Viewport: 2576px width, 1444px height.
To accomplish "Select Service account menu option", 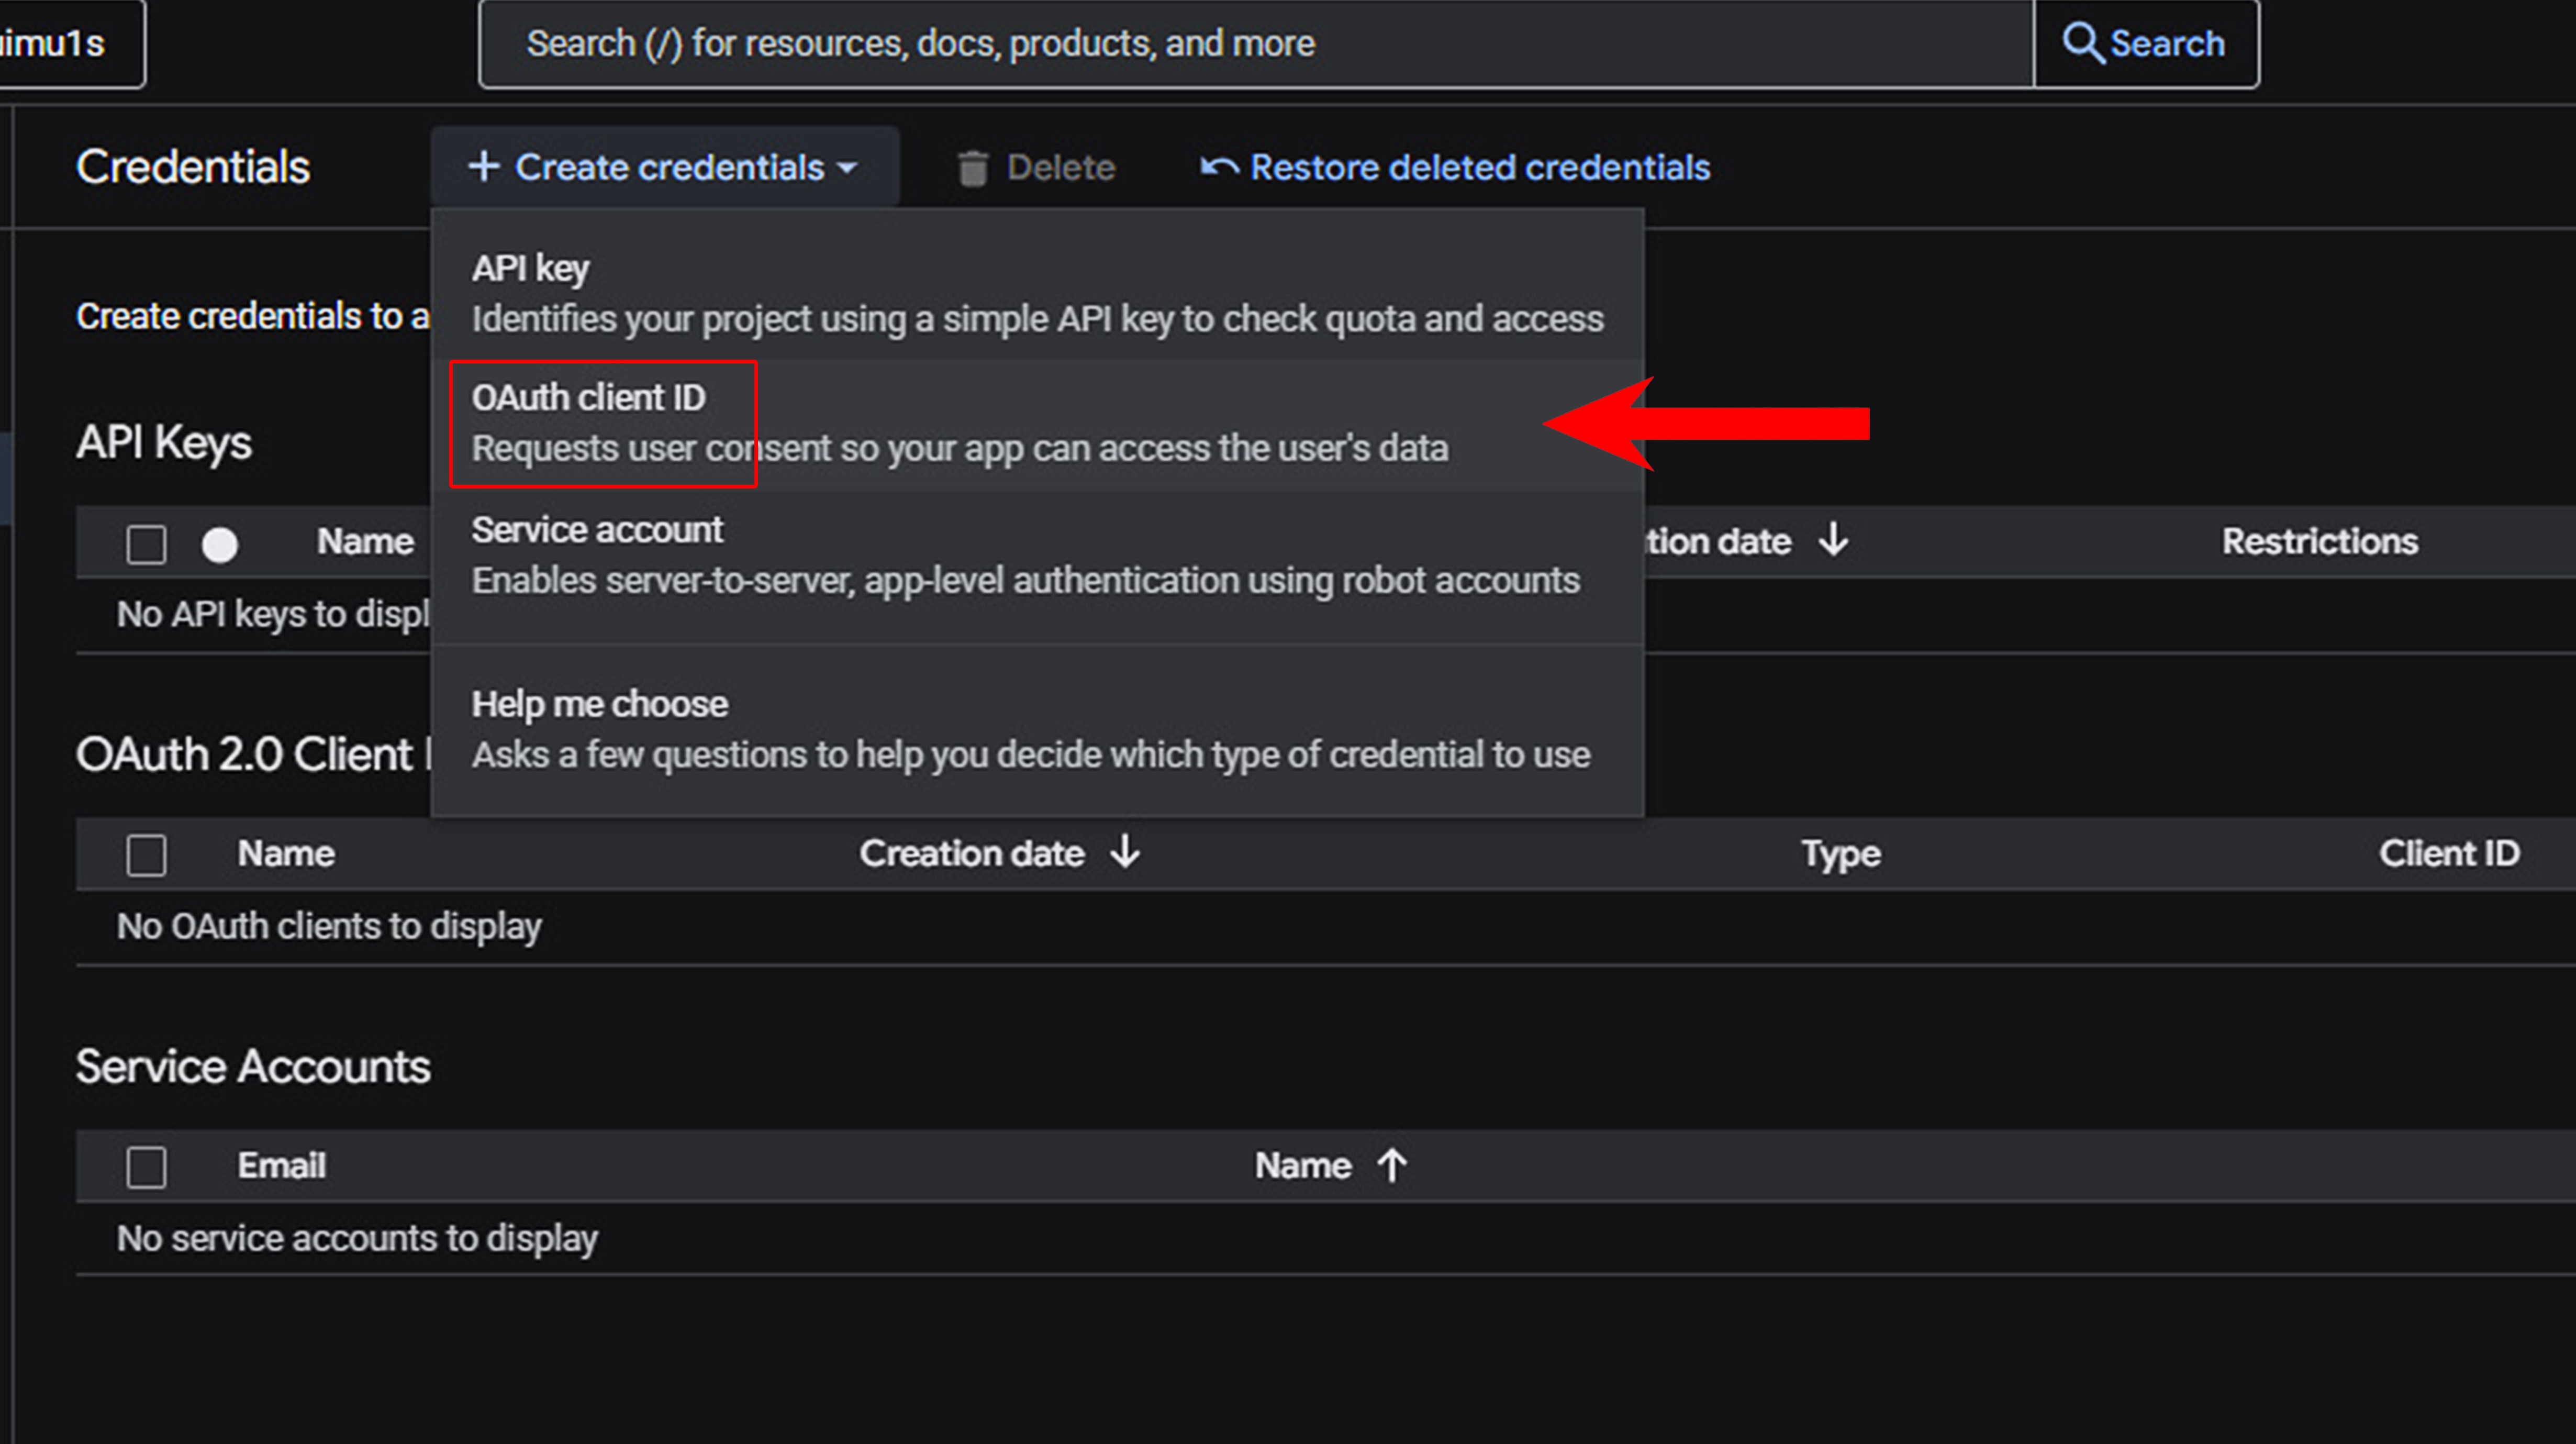I will [x=1025, y=555].
